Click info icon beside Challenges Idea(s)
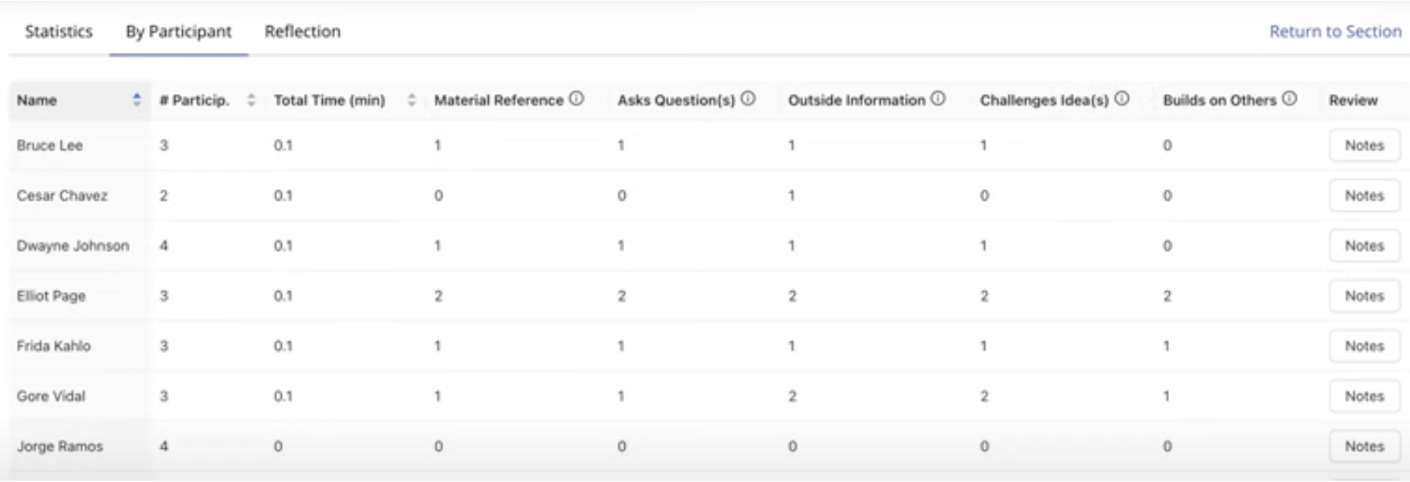Image resolution: width=1410 pixels, height=482 pixels. [x=1122, y=100]
